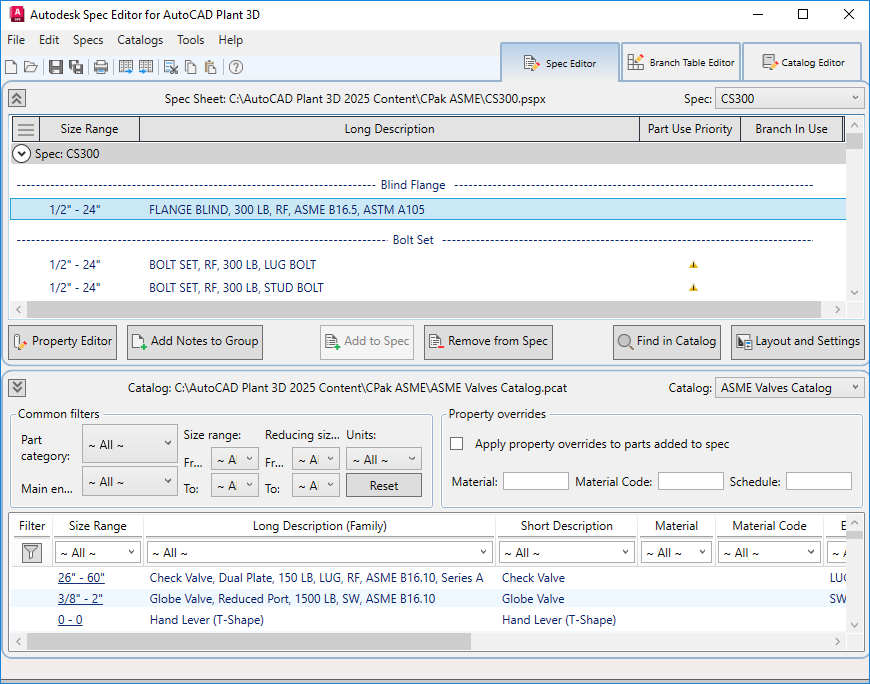
Task: Switch to the Catalog Editor tab
Action: [x=802, y=62]
